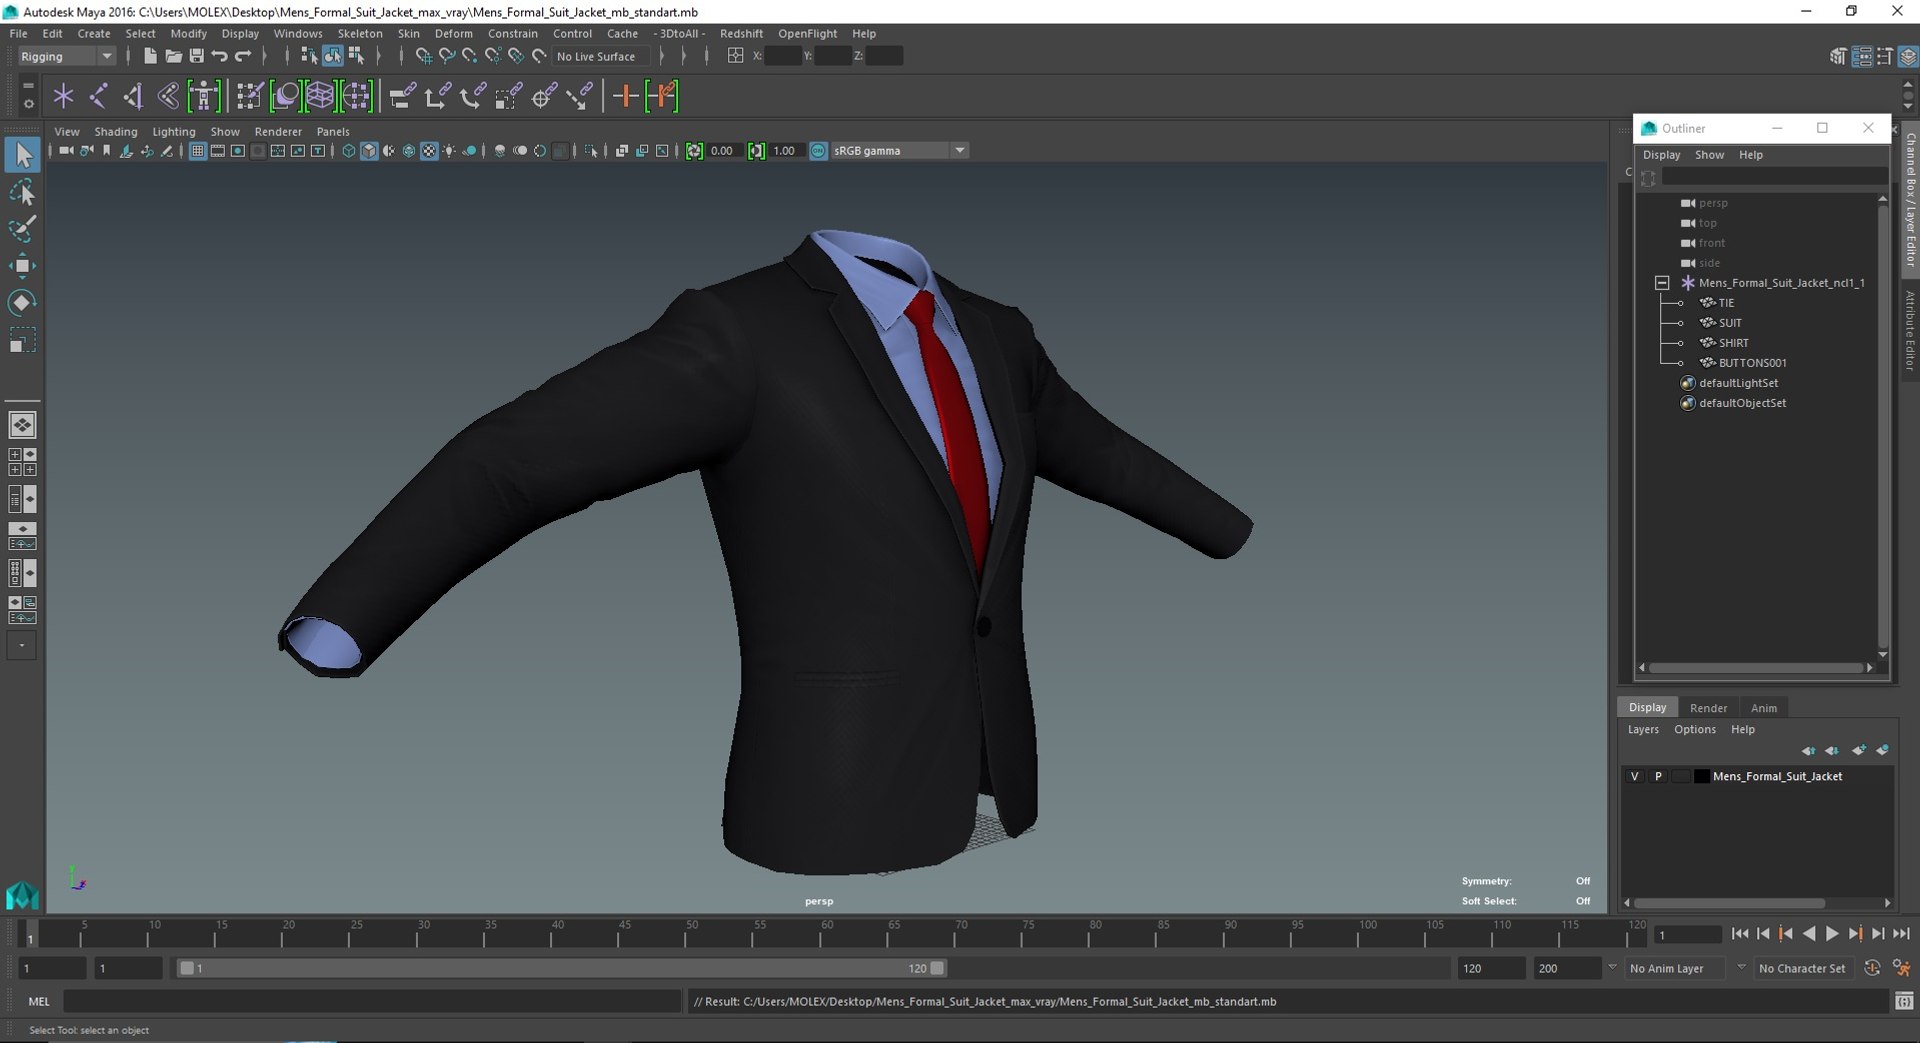Open the Redshift menu
Screen dimensions: 1920x1043
[x=741, y=33]
